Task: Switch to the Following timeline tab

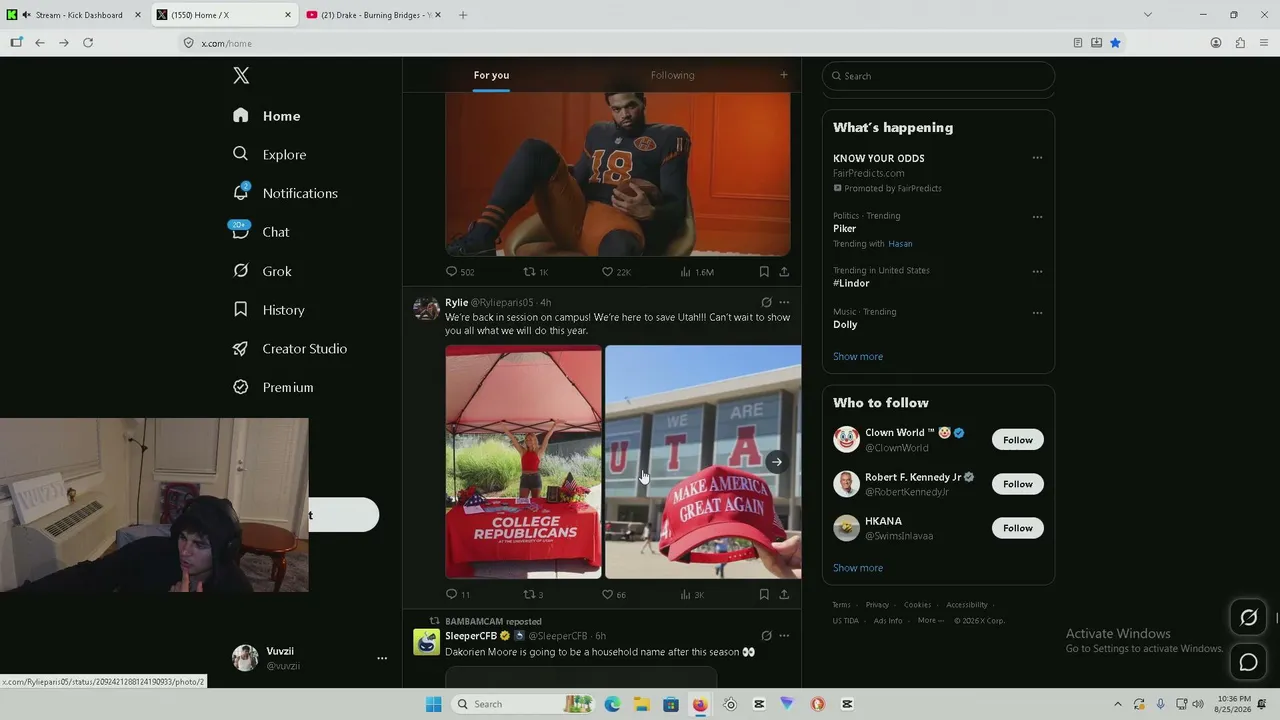Action: point(672,75)
